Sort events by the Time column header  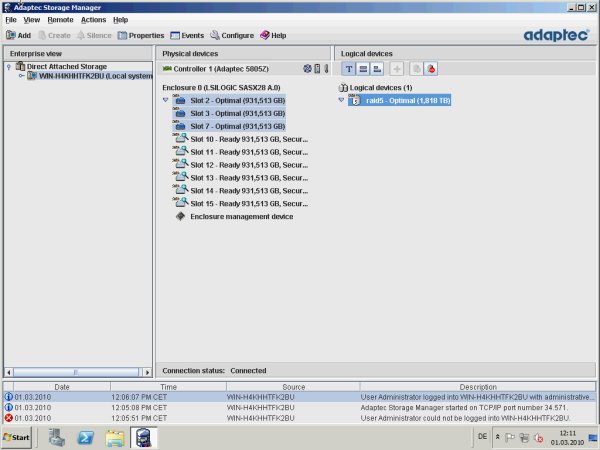168,387
